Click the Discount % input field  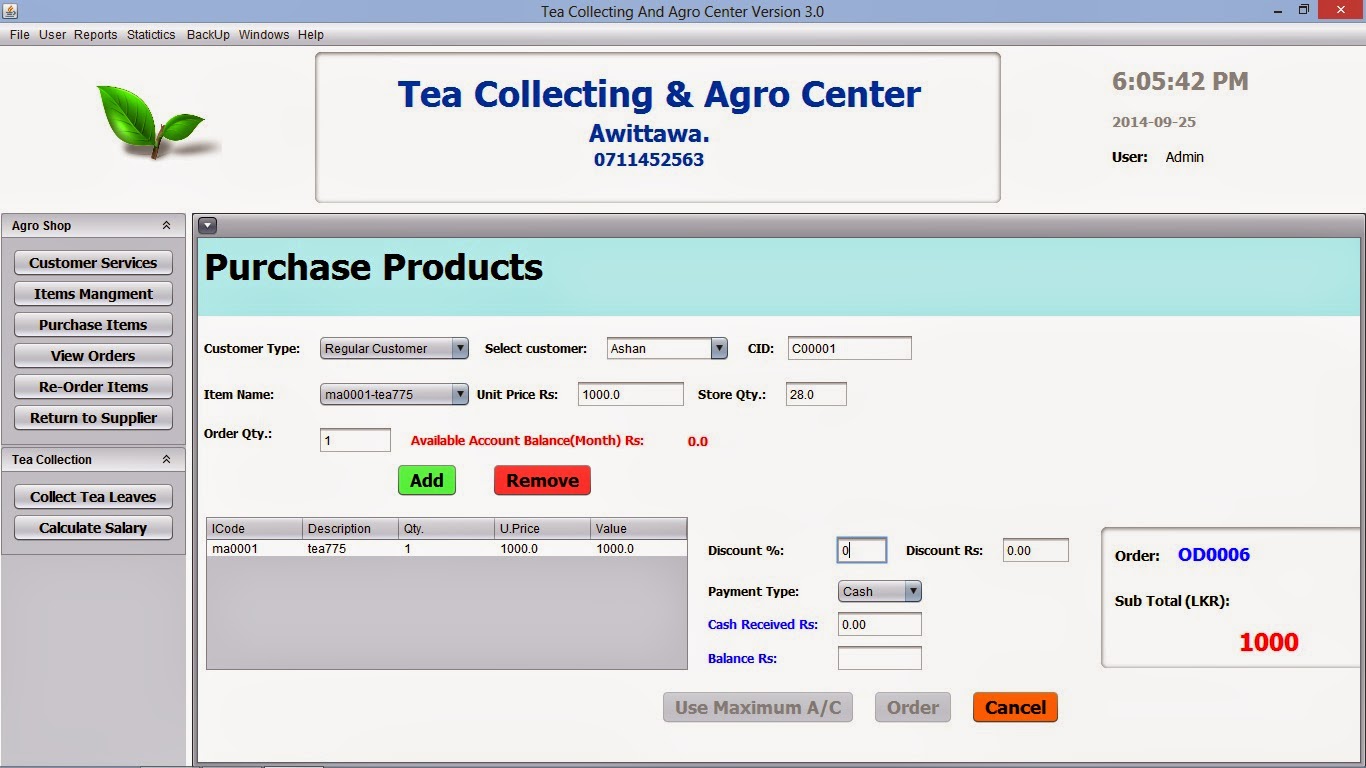(x=860, y=550)
